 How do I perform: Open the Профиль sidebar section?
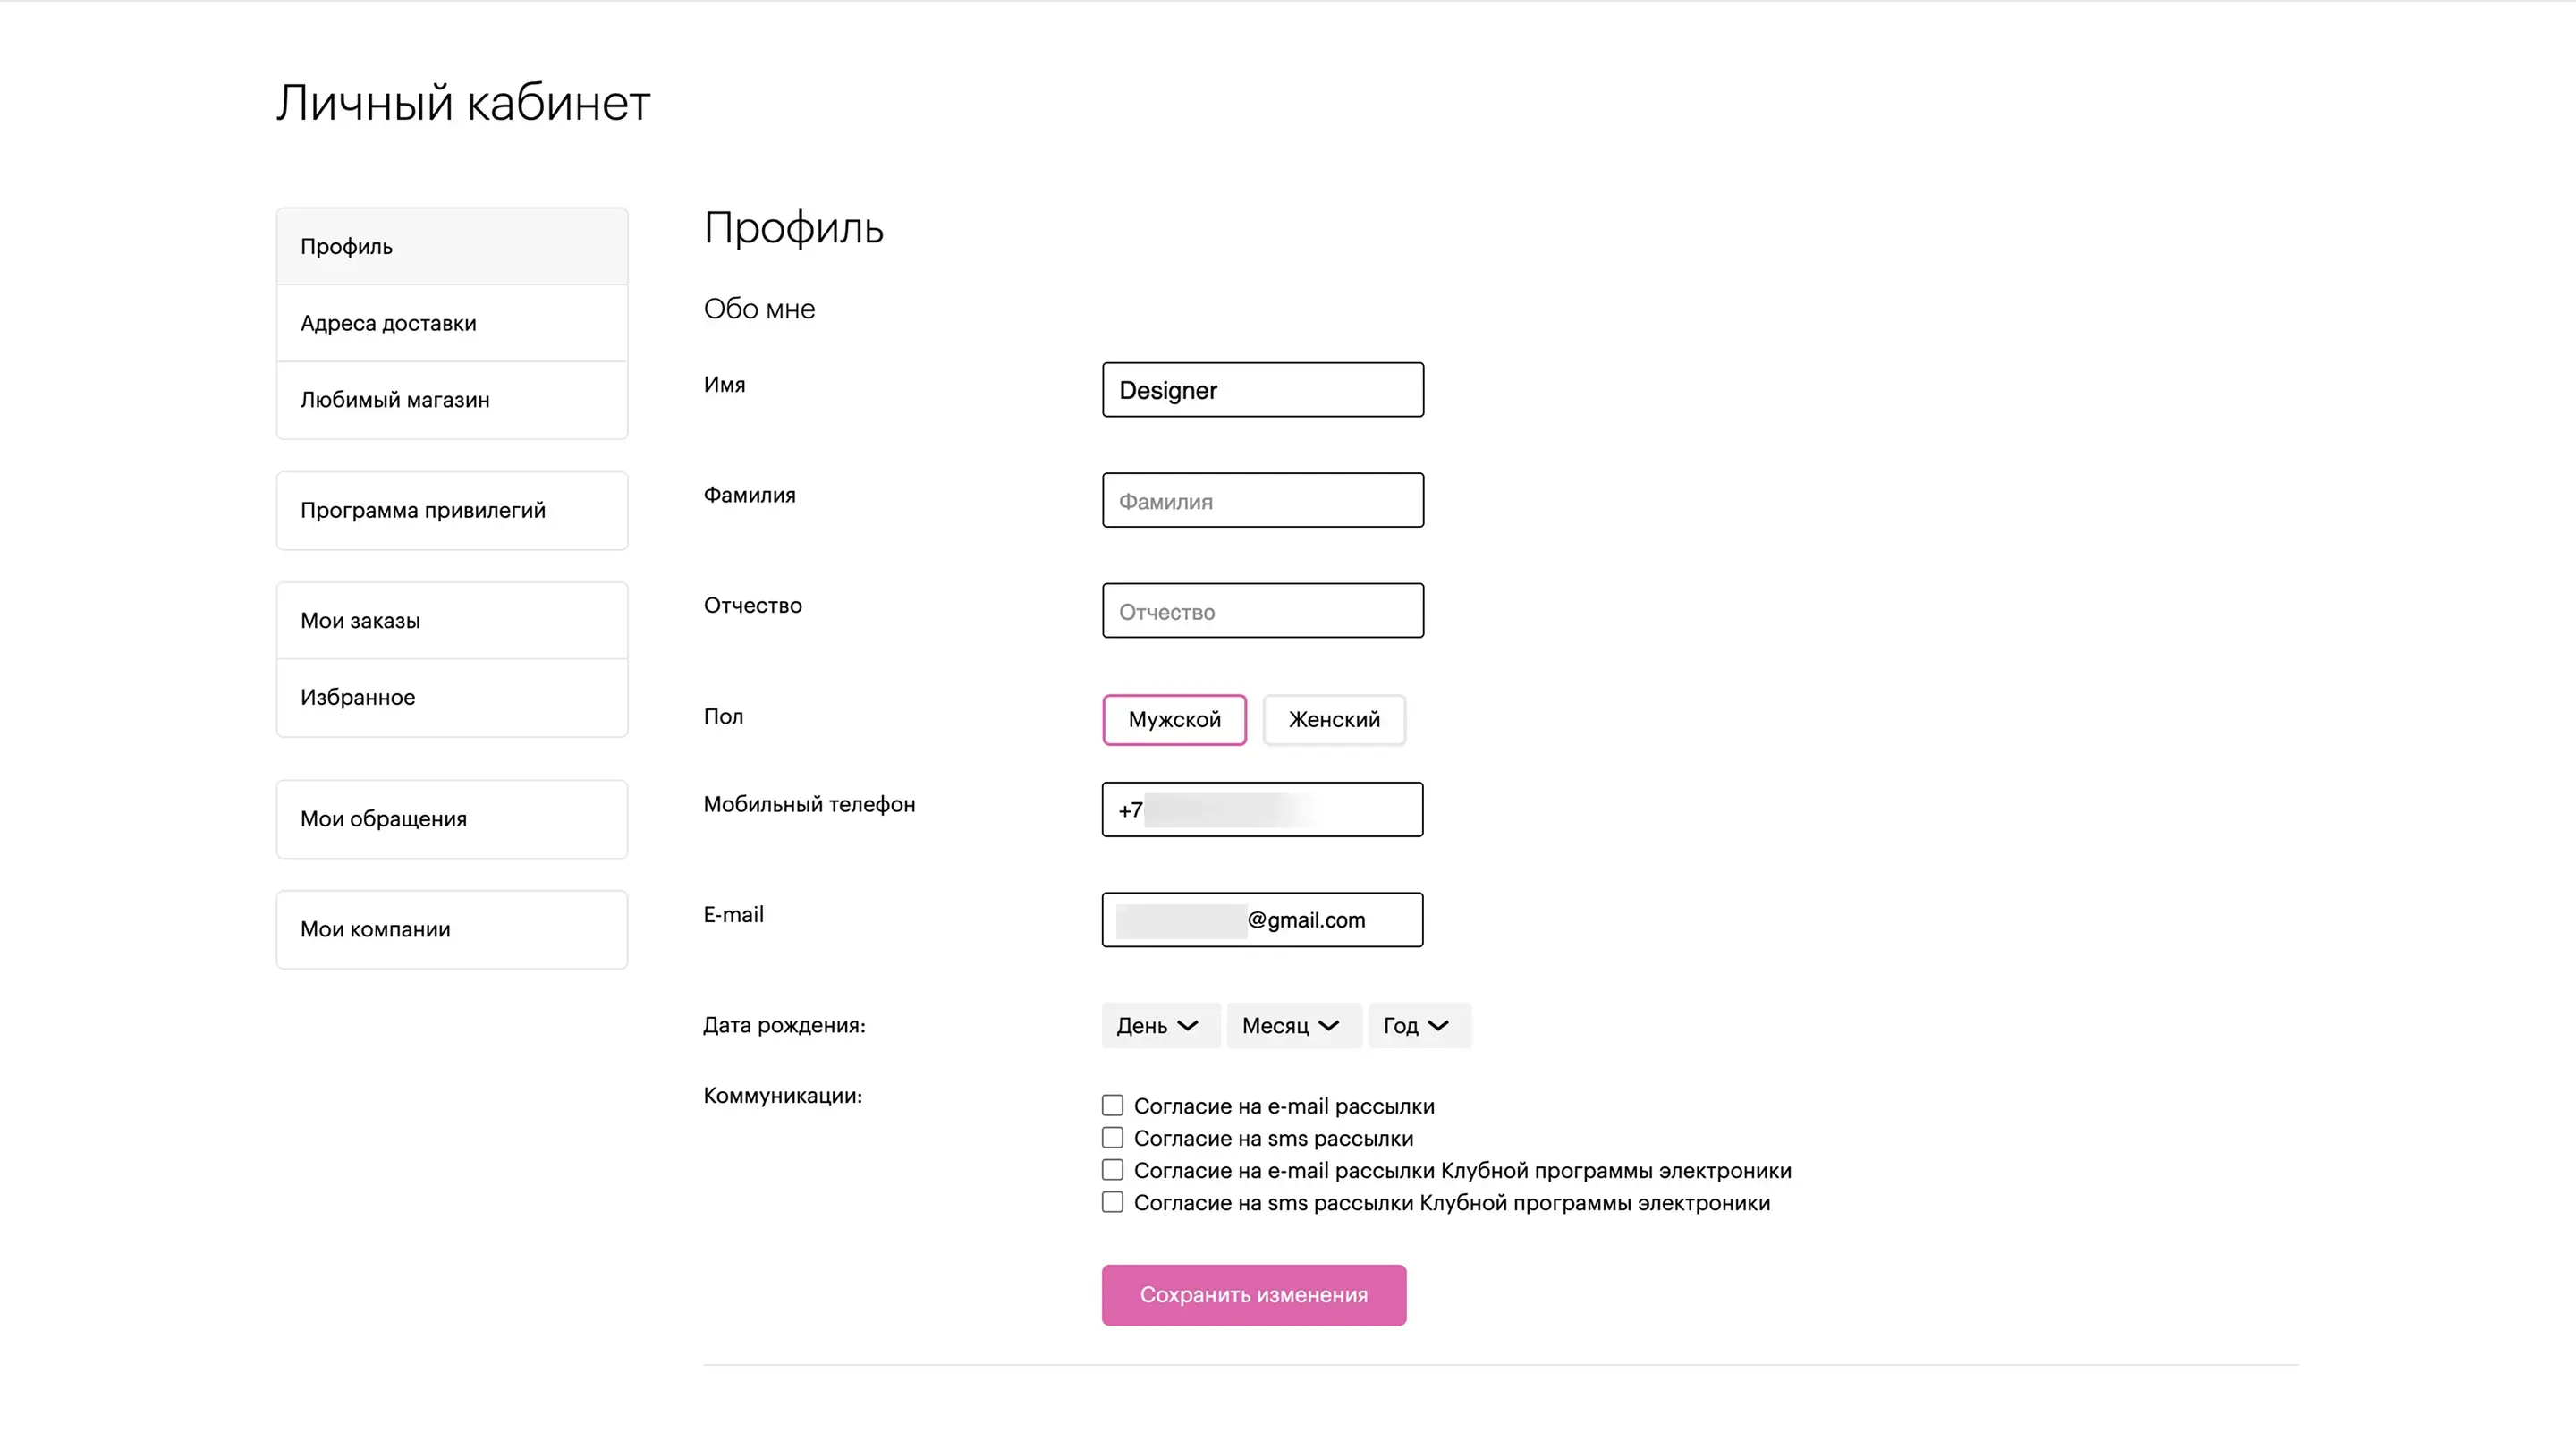point(451,246)
